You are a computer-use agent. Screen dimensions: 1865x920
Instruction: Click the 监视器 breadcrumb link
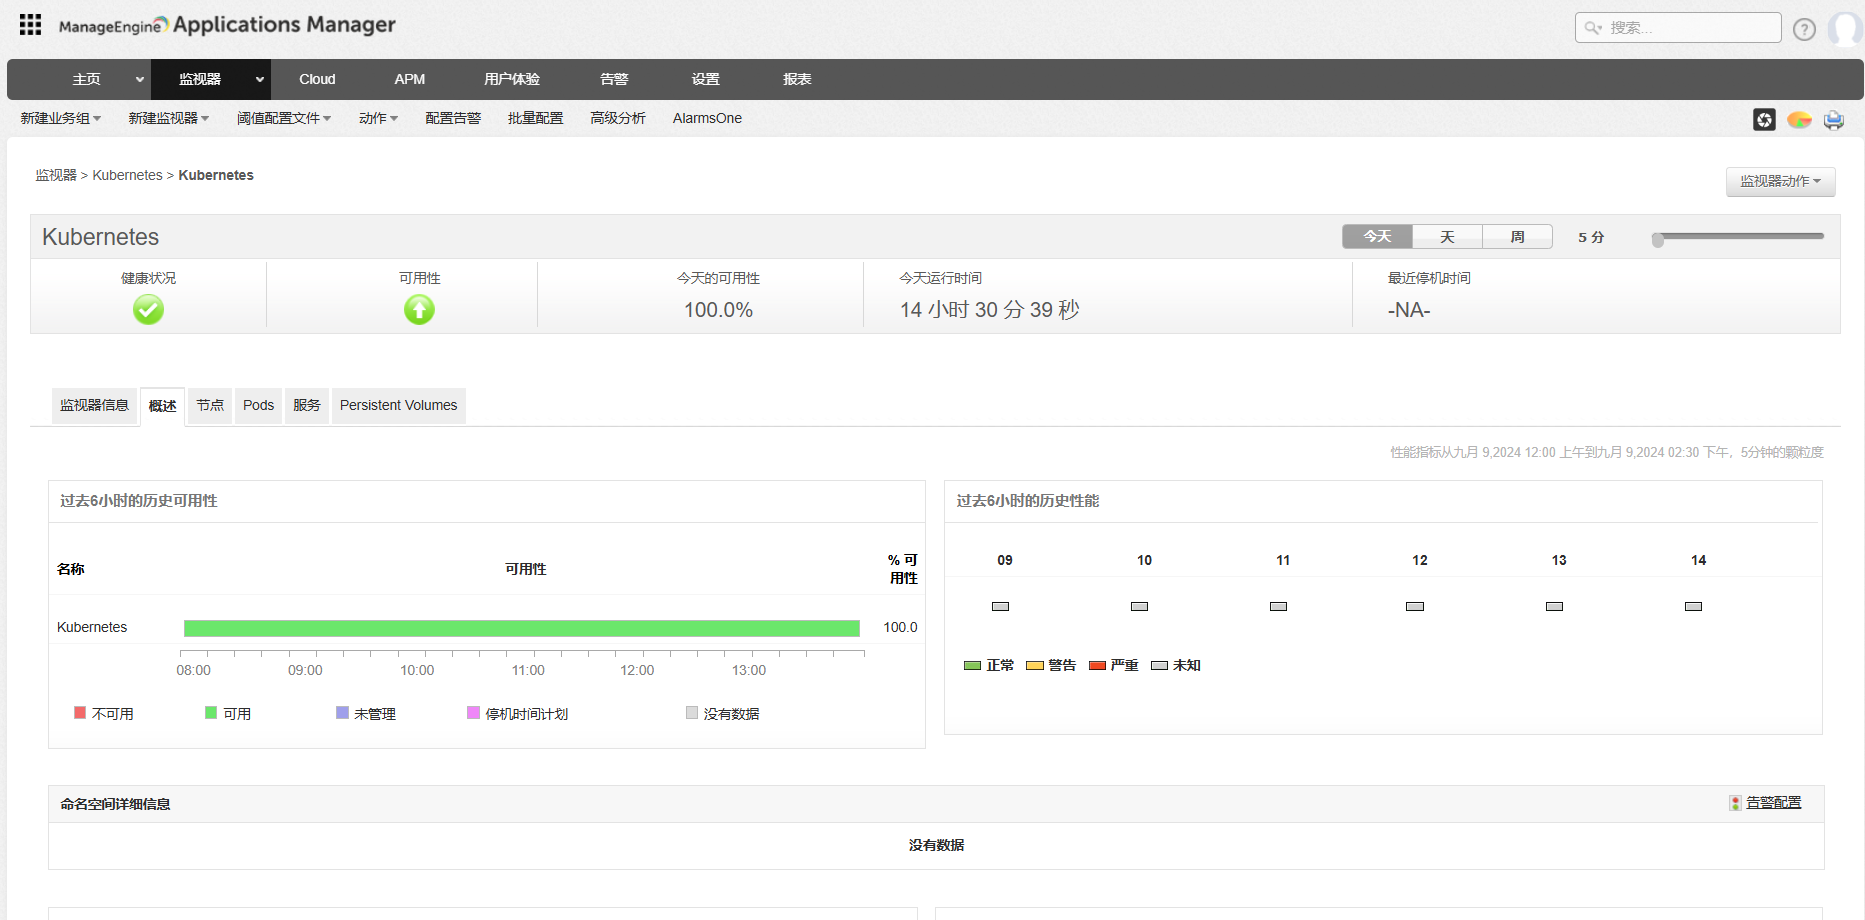56,175
